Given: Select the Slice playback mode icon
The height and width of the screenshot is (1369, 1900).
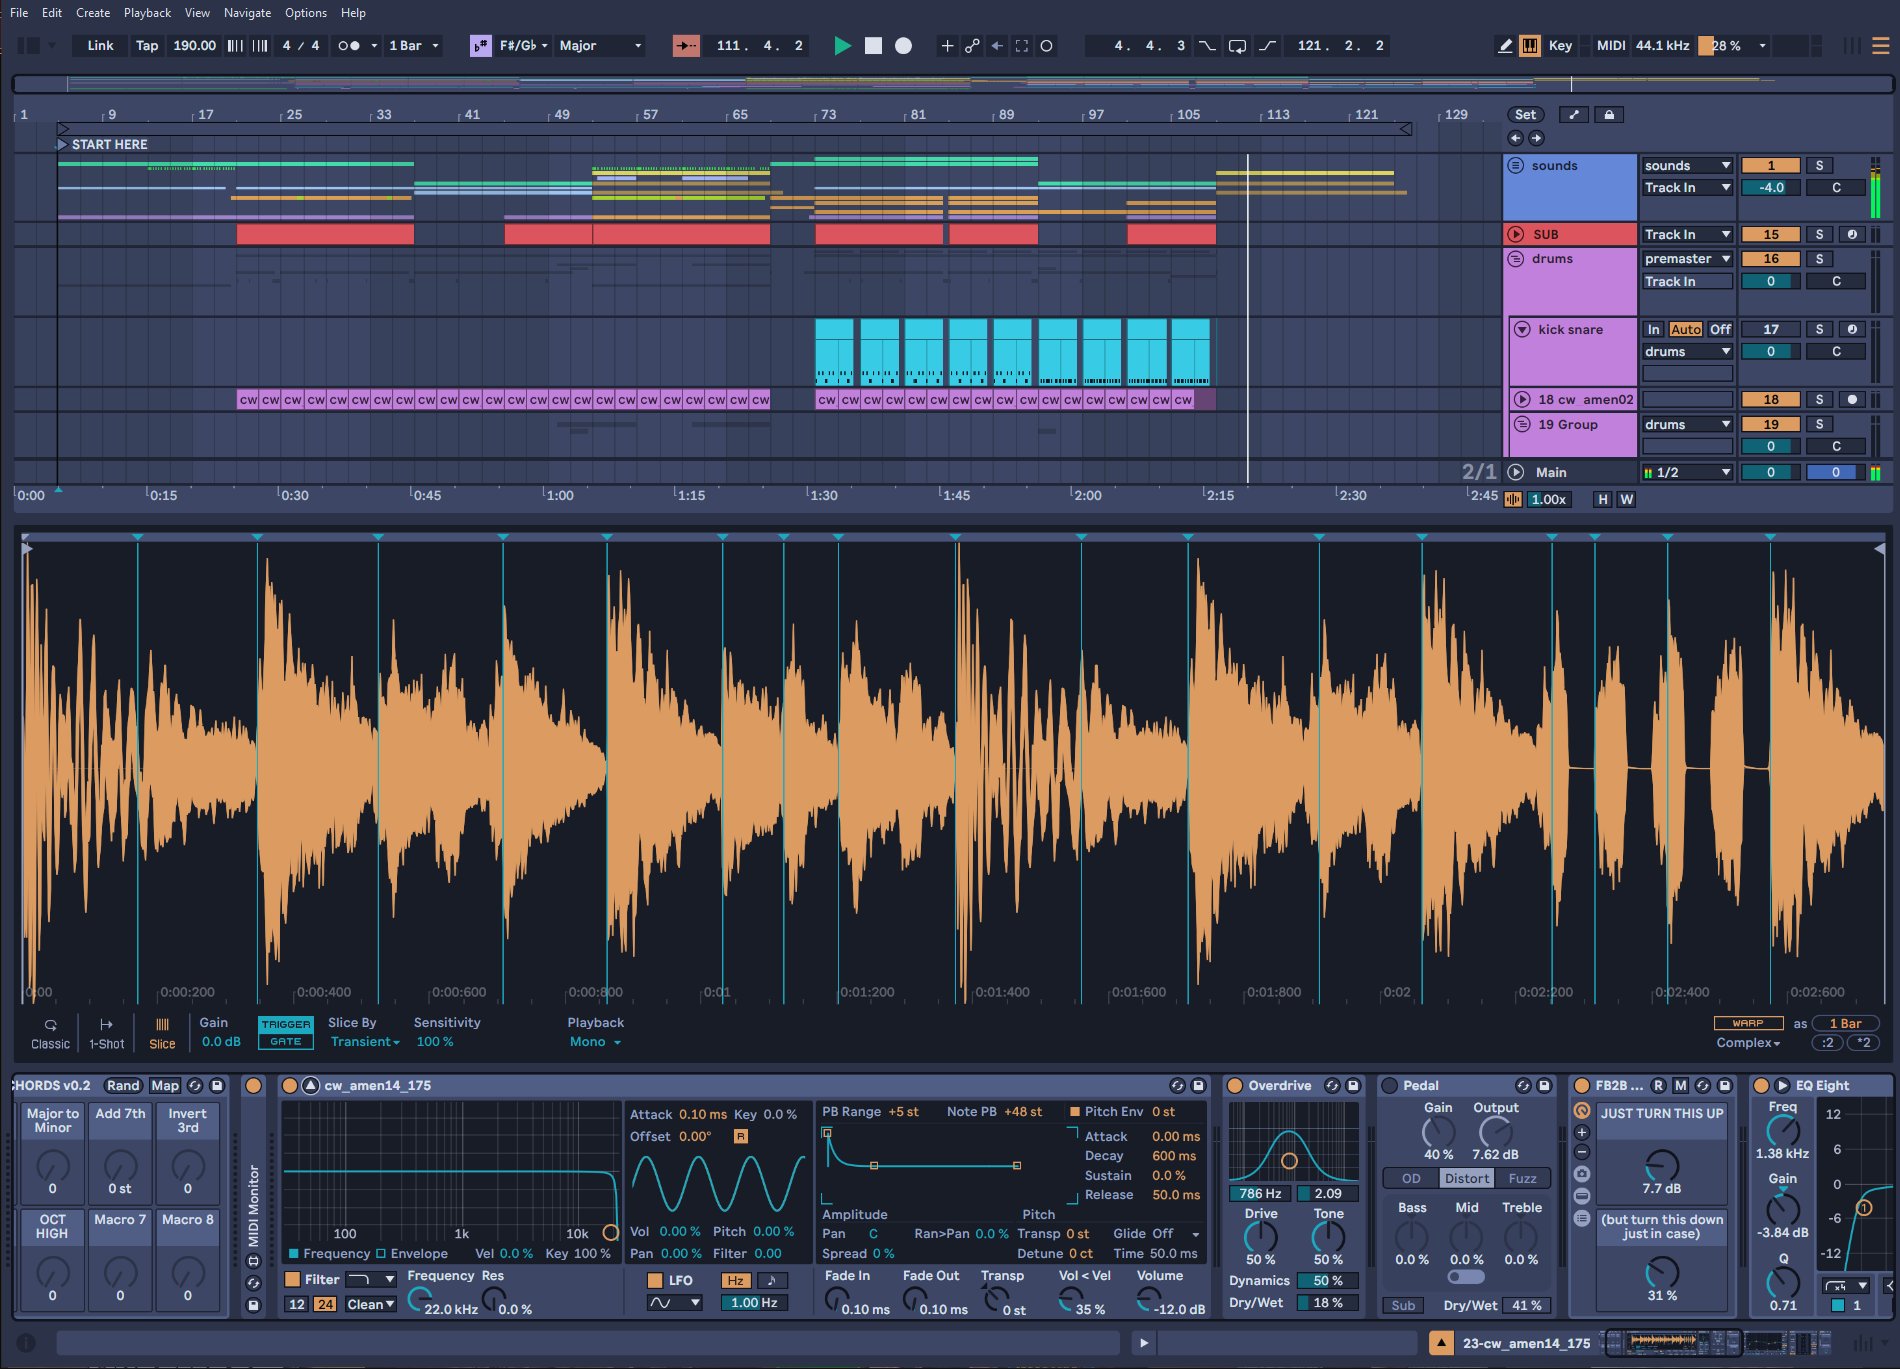Looking at the screenshot, I should pyautogui.click(x=162, y=1028).
